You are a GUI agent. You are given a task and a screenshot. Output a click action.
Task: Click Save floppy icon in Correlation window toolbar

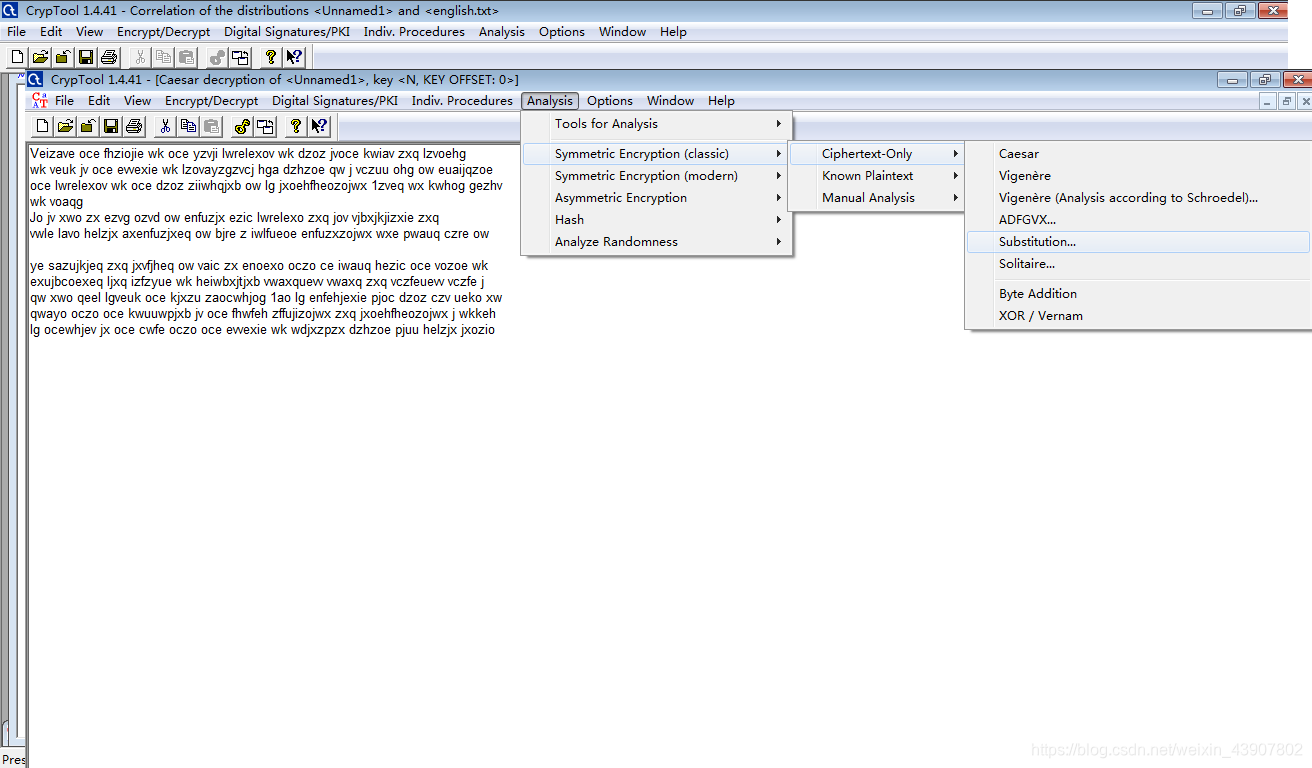point(86,57)
